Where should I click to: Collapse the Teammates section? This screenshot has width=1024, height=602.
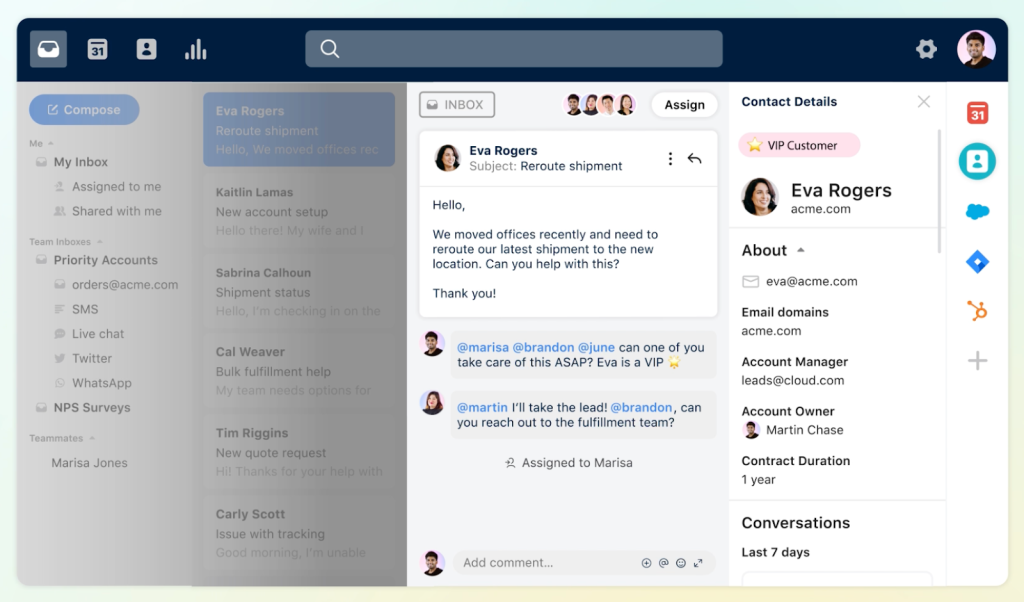click(x=91, y=438)
